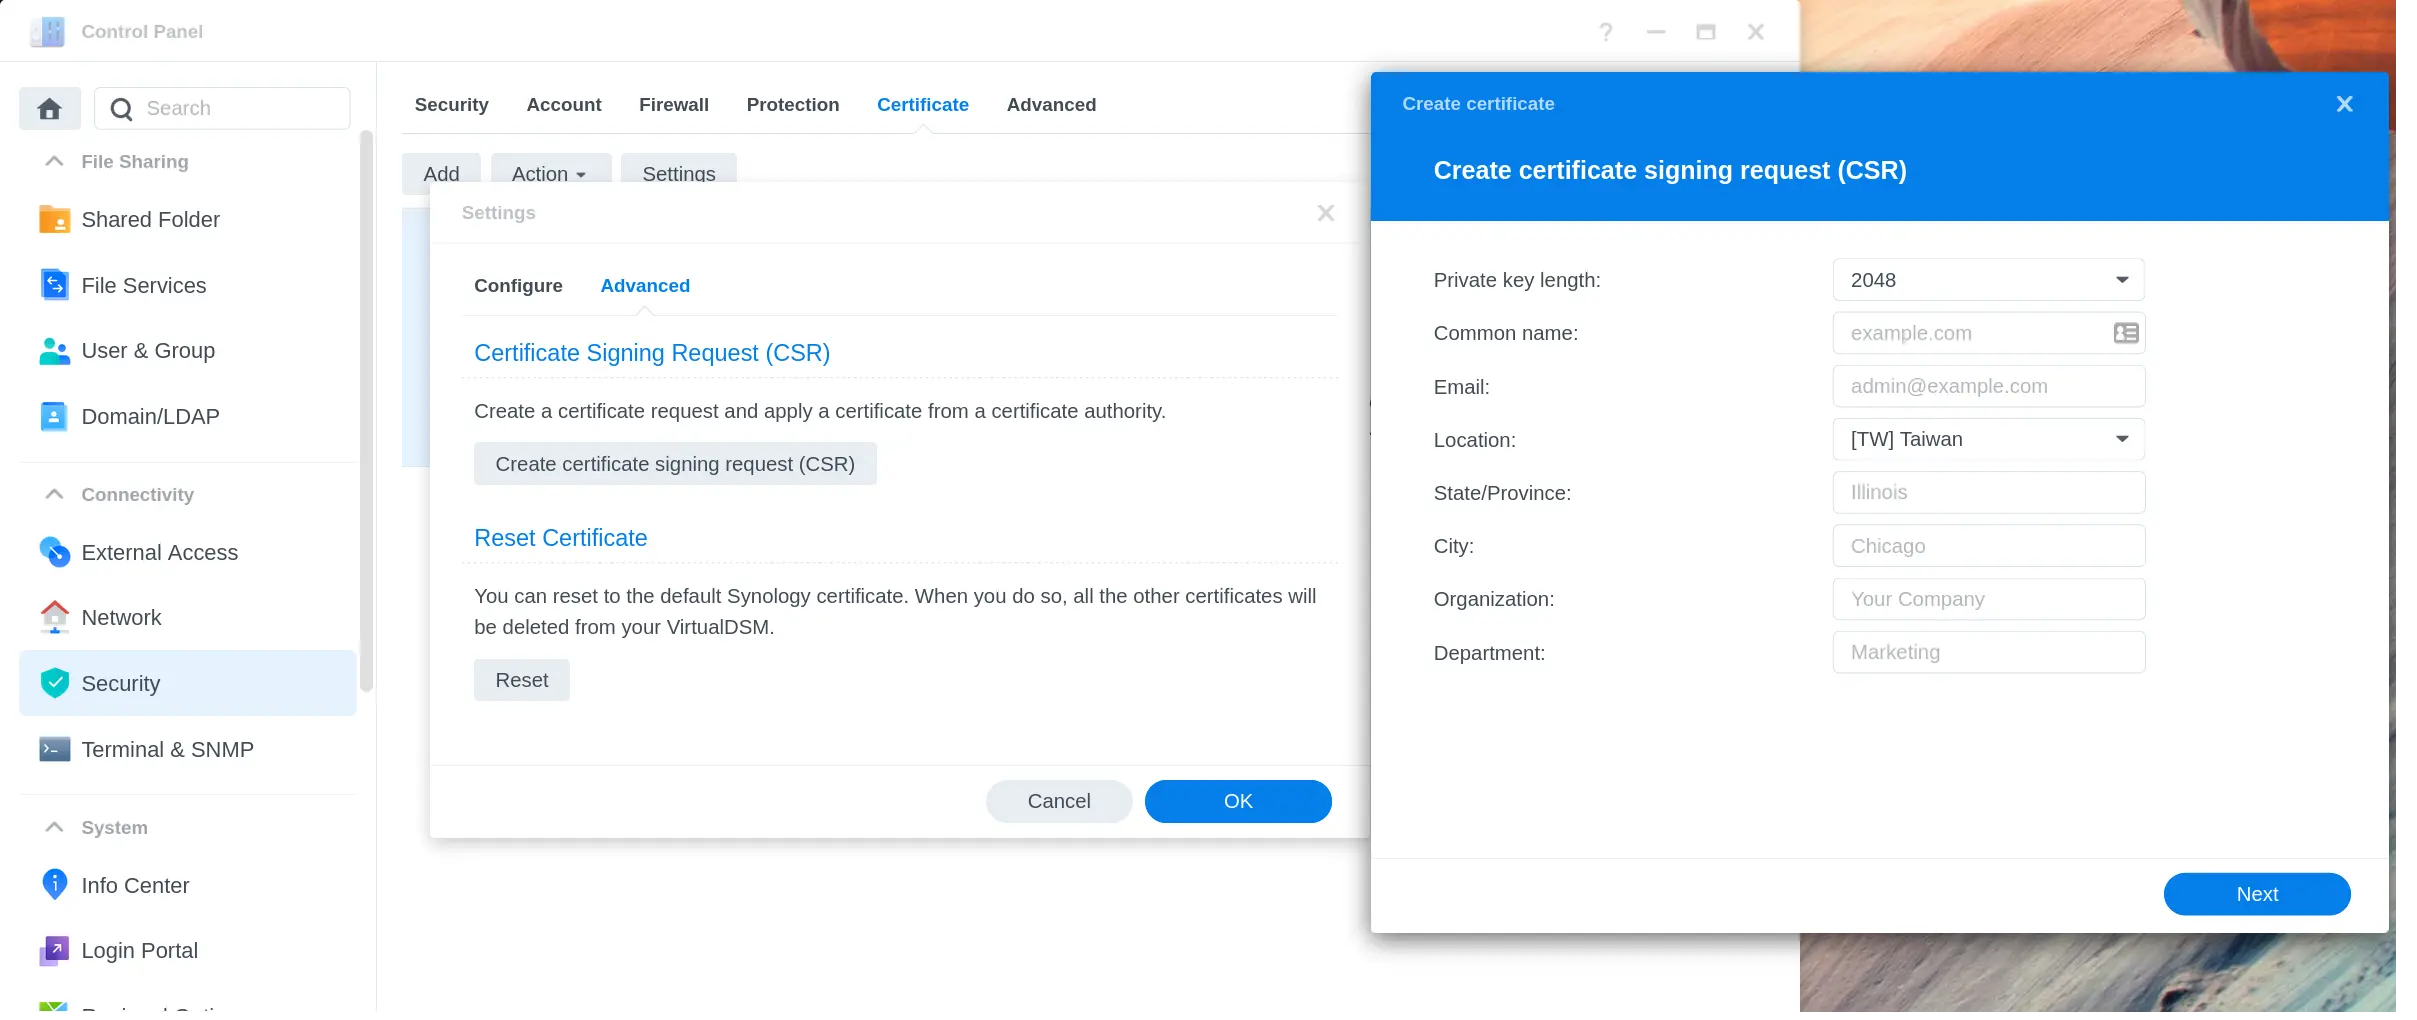Collapse the File Sharing section
Screen dimensions: 2417x1020
coord(55,161)
